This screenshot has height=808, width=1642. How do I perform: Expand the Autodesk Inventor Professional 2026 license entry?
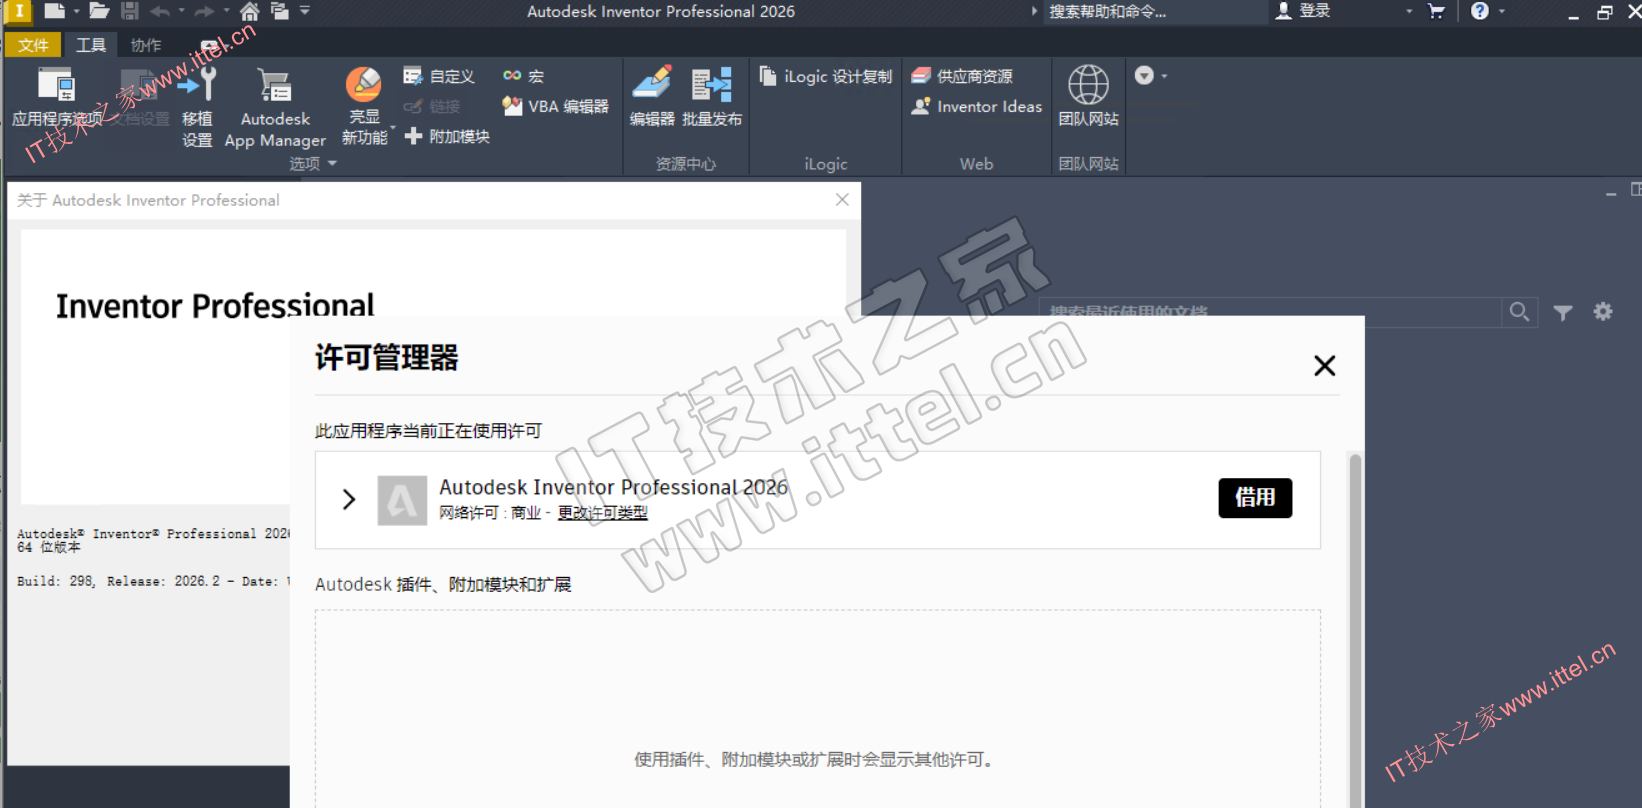point(349,499)
